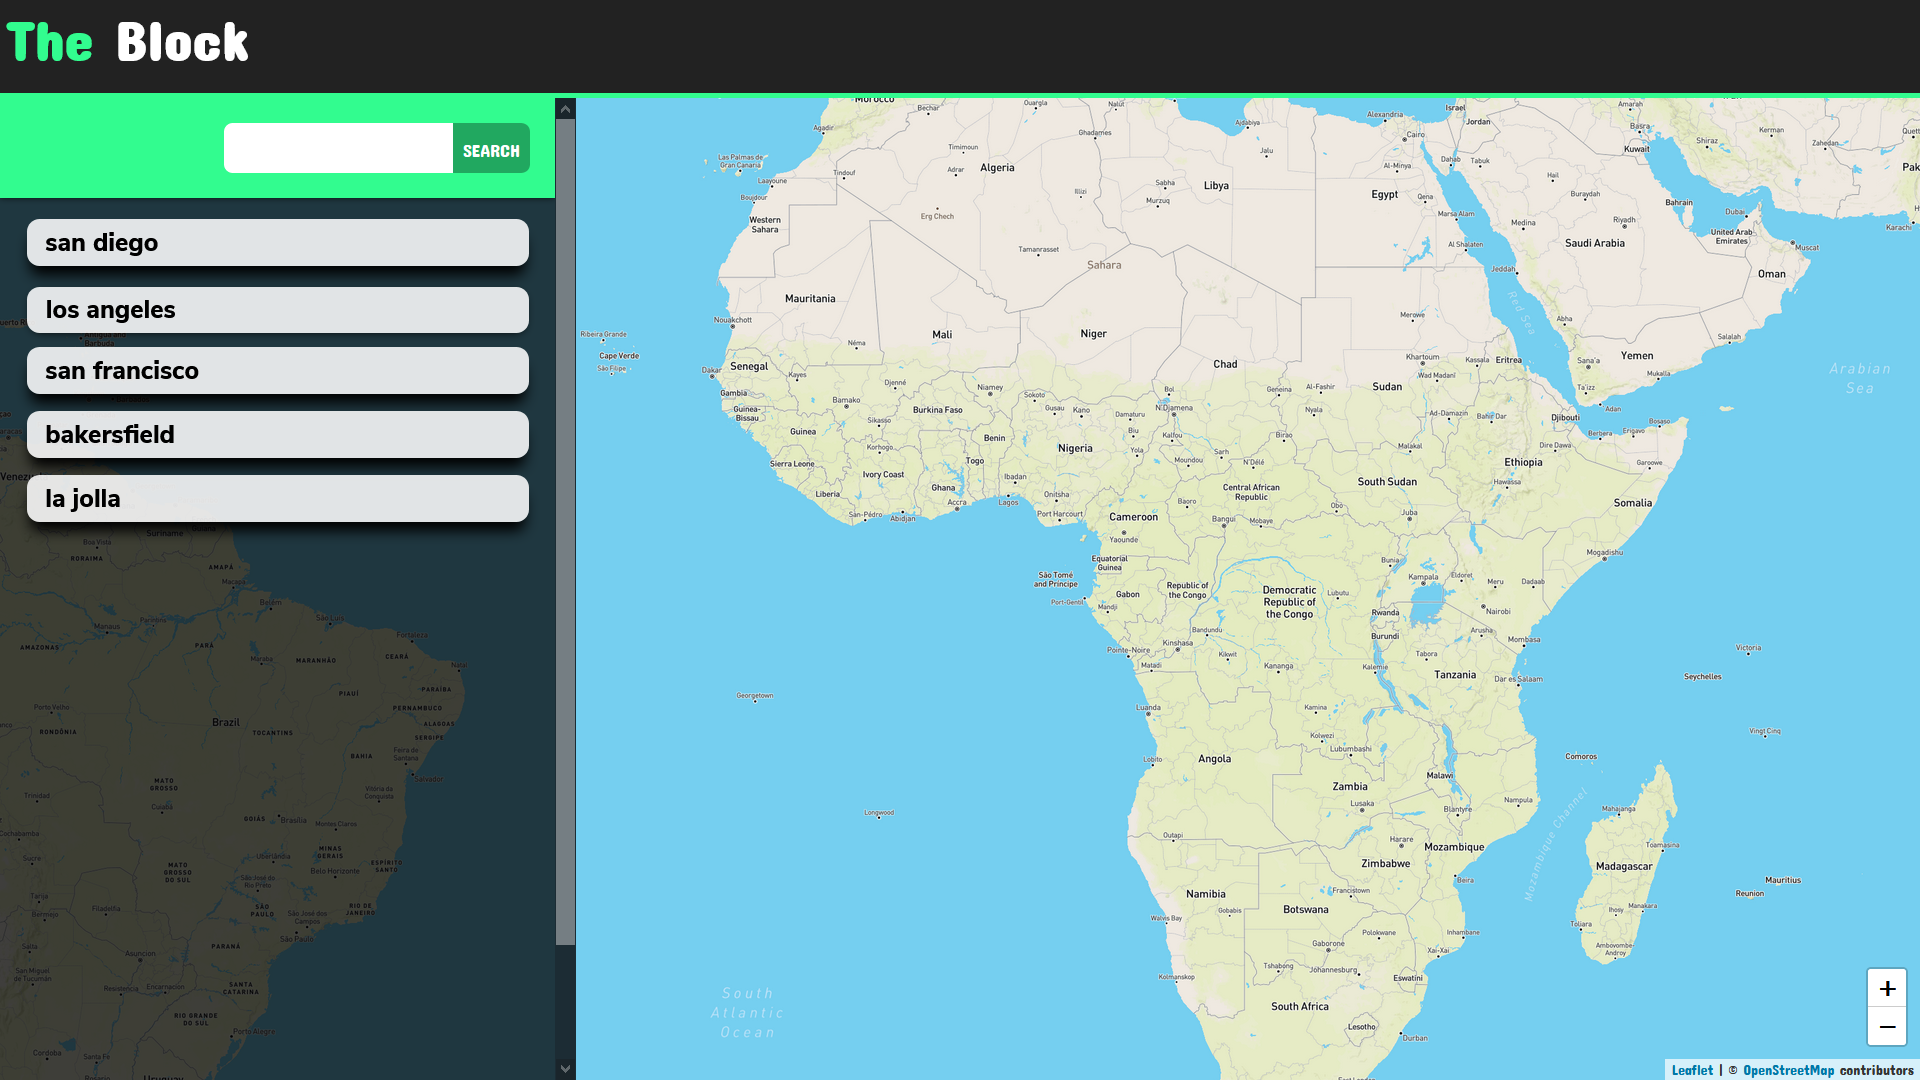This screenshot has width=1920, height=1080.
Task: Select the los angeles list entry
Action: (x=277, y=310)
